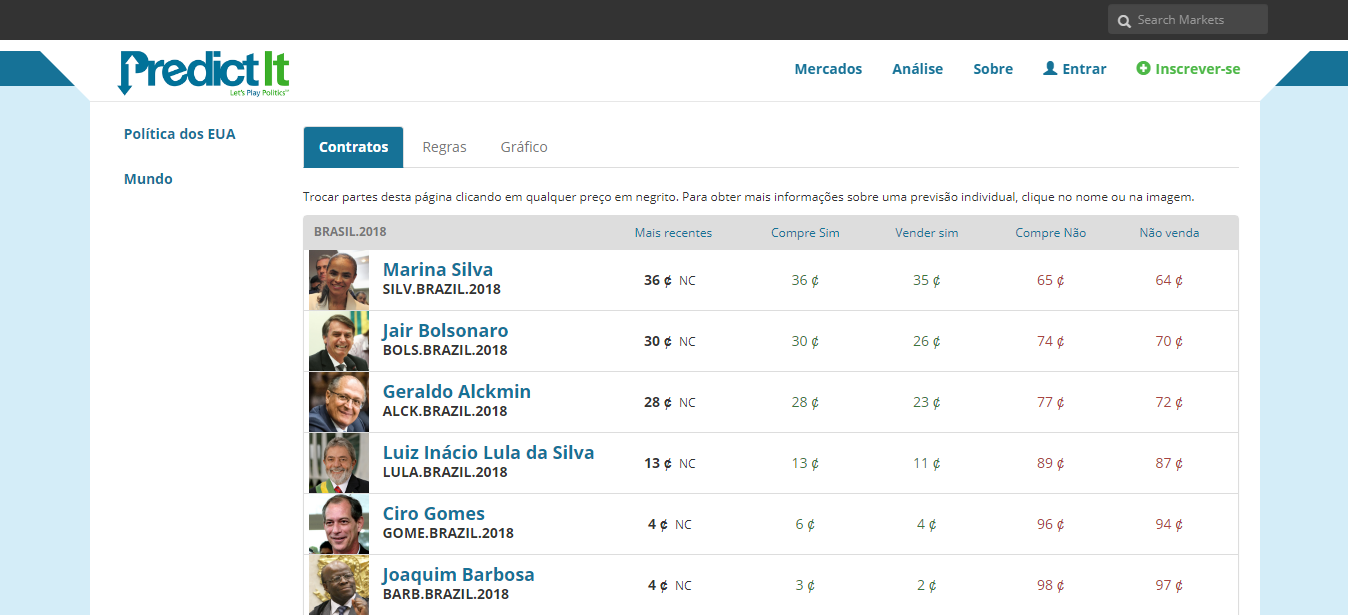Click Marina Silva's 36¢ Compre Sim price
1348x615 pixels.
(805, 280)
